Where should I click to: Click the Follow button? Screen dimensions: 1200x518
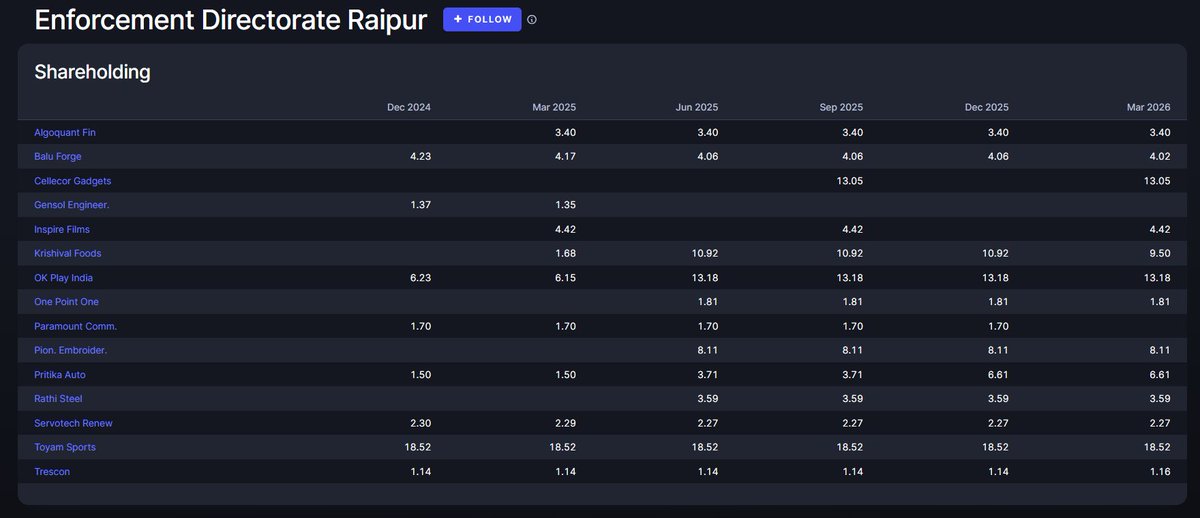482,19
